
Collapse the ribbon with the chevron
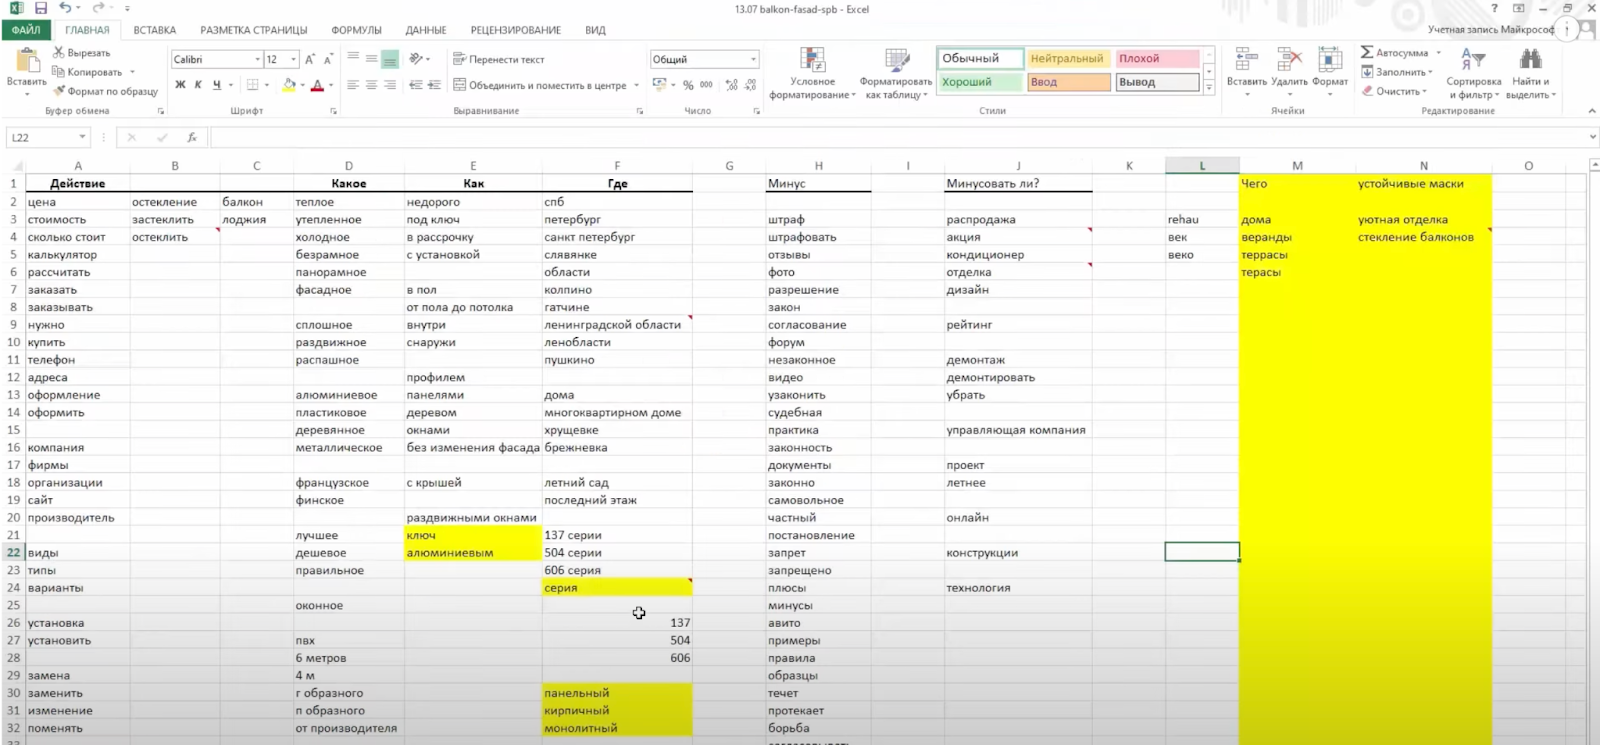point(1591,111)
